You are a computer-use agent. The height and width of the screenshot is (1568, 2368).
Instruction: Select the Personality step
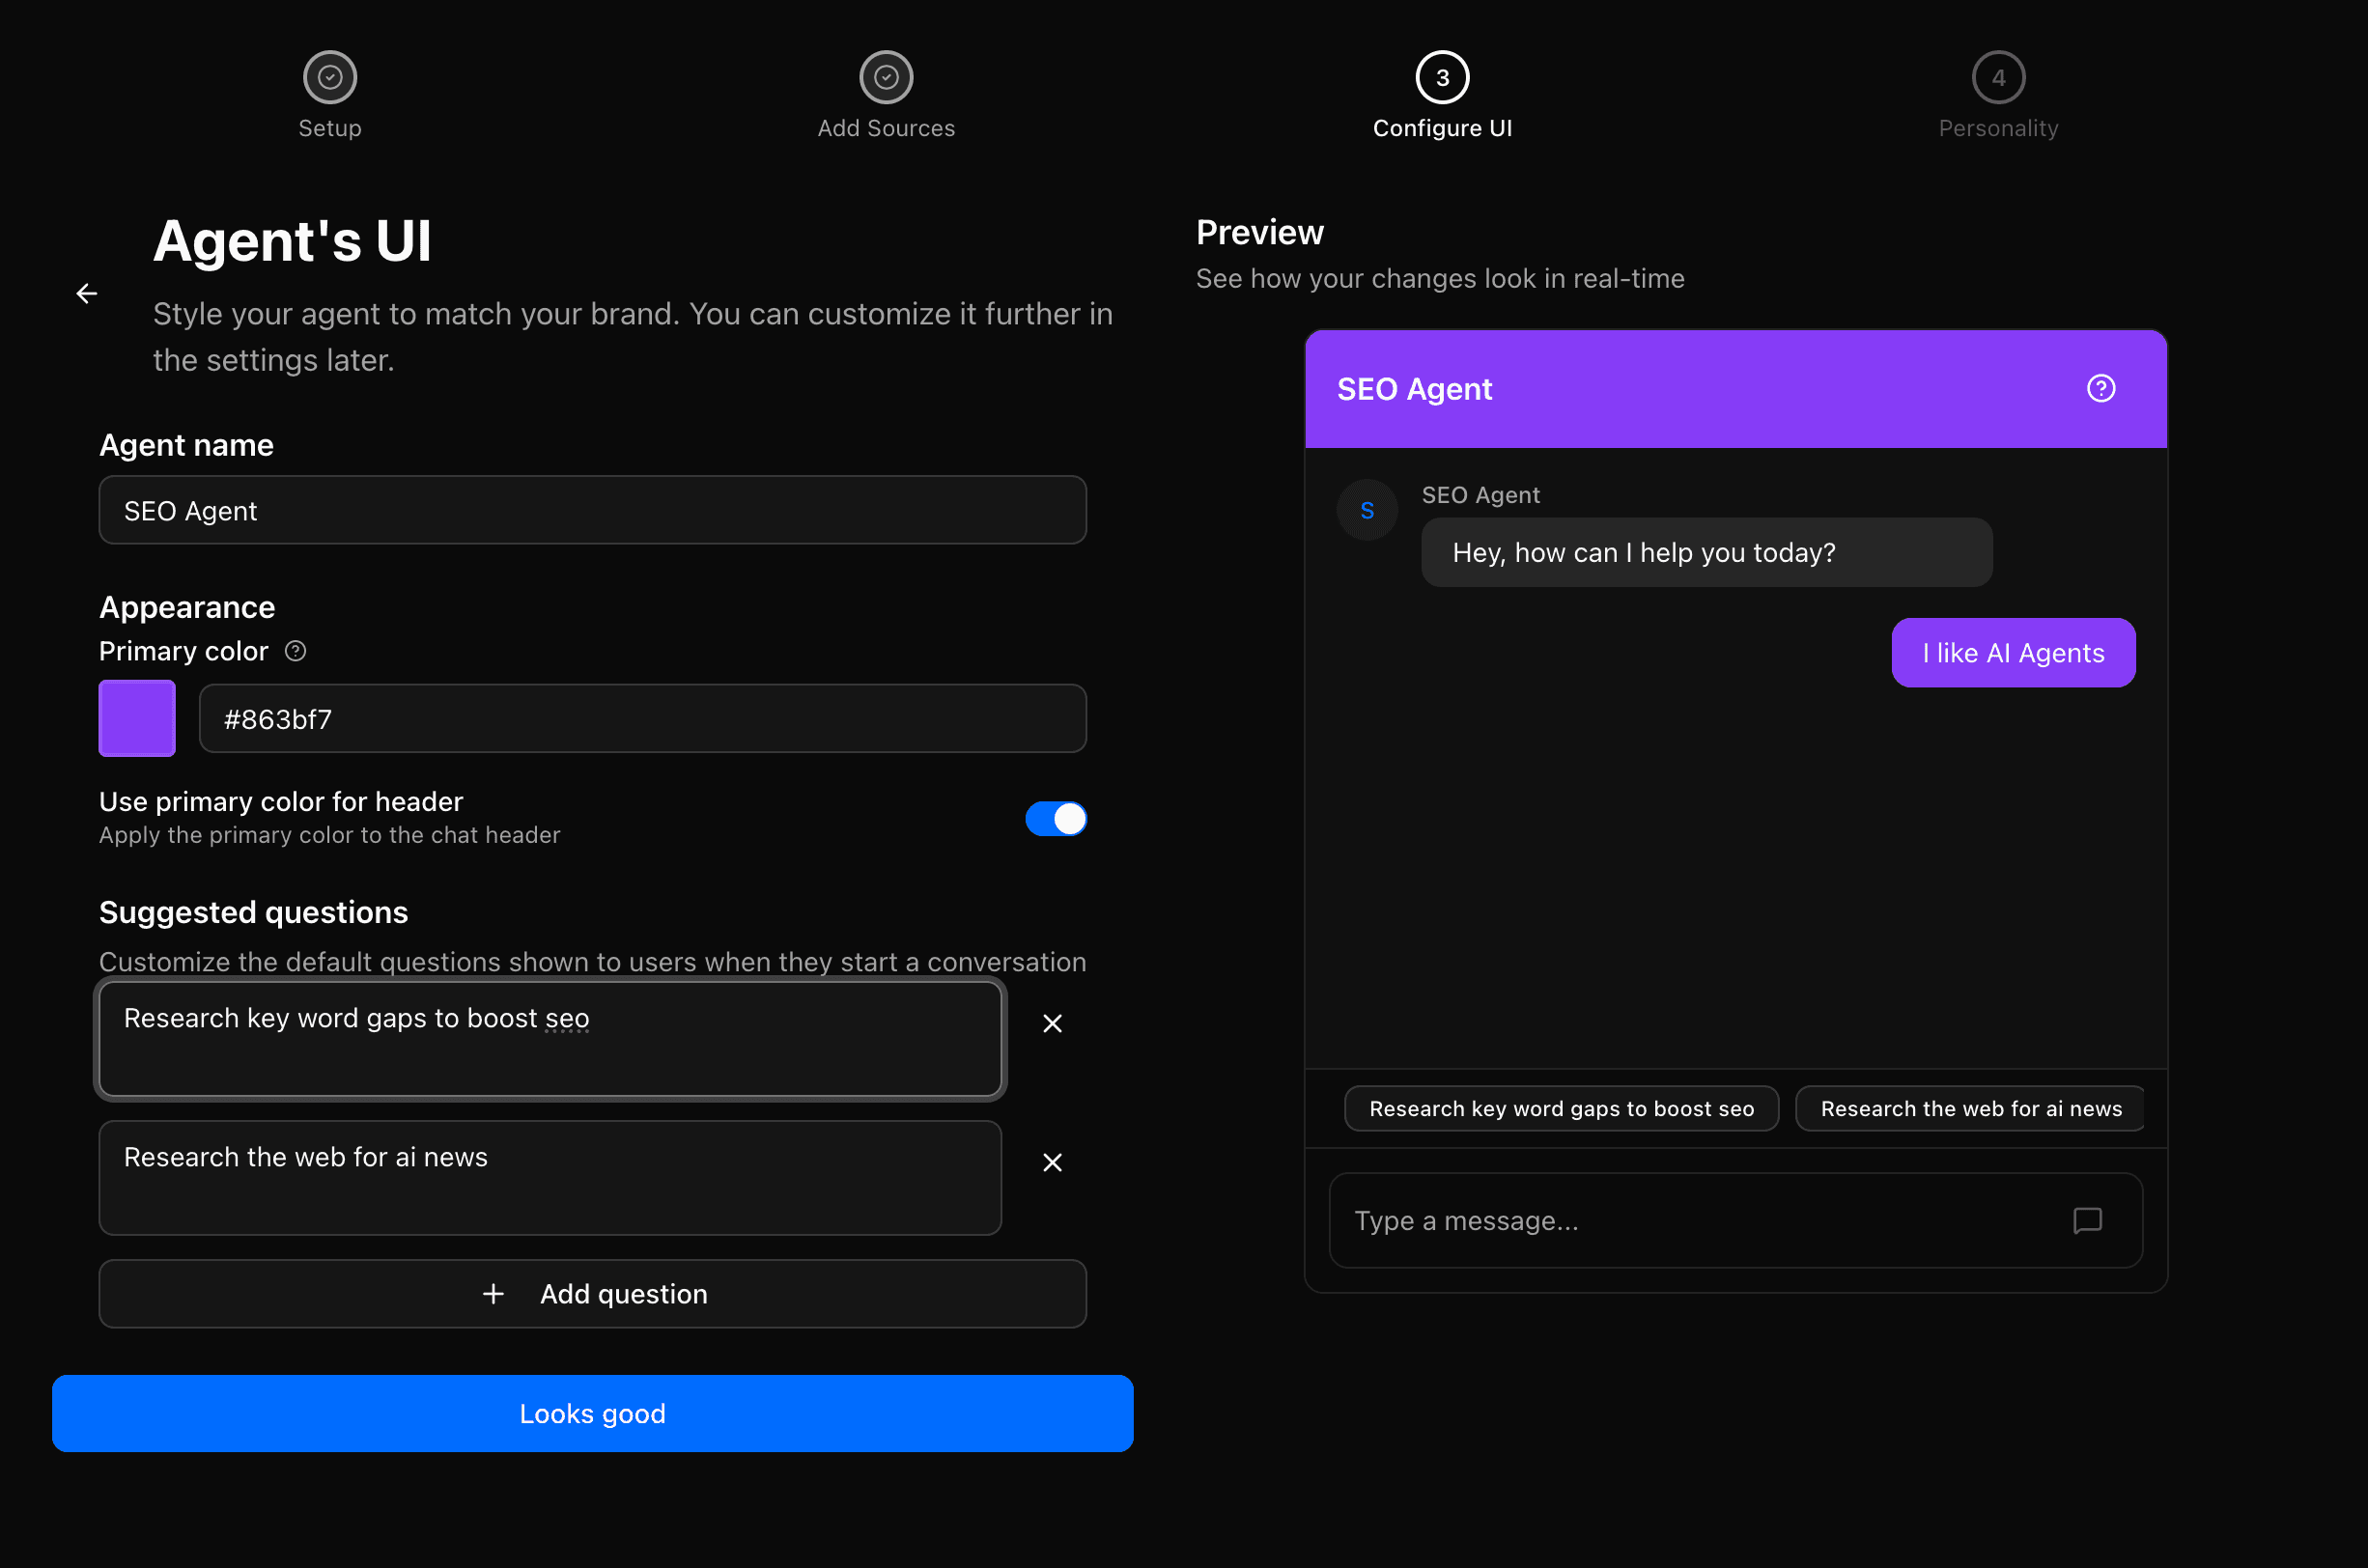pyautogui.click(x=1998, y=77)
